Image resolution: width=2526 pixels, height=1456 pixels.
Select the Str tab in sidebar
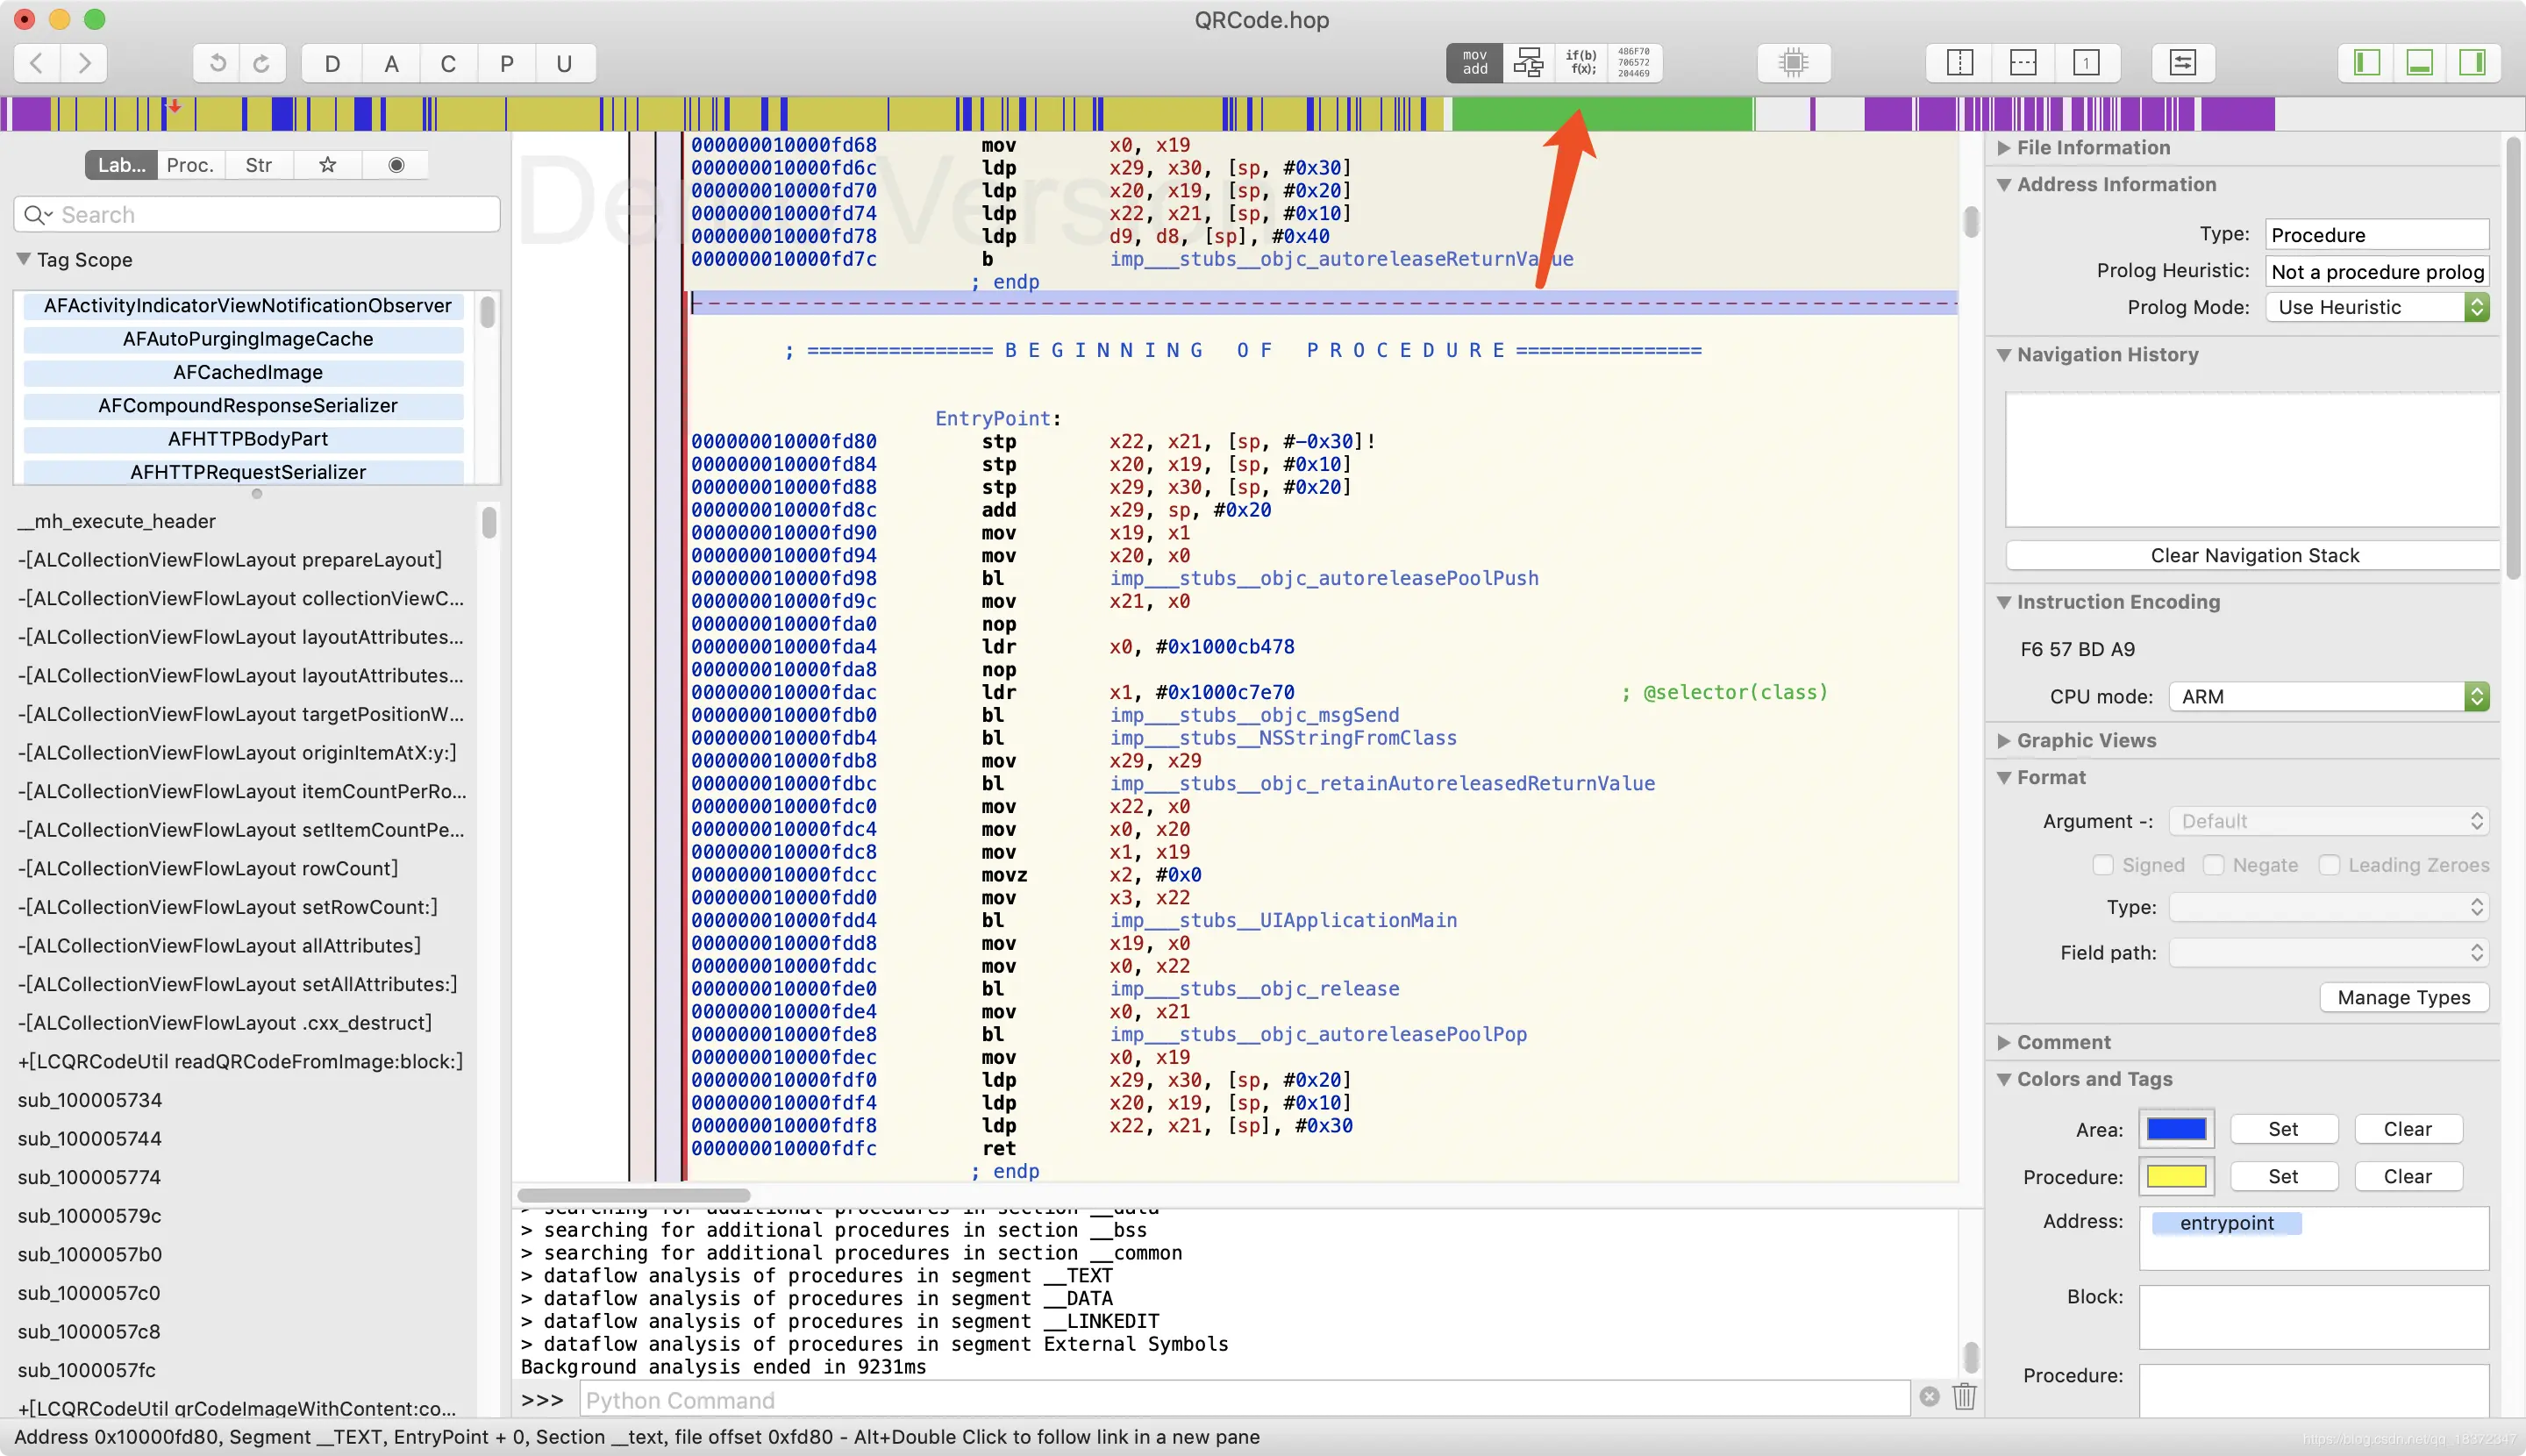pyautogui.click(x=258, y=165)
